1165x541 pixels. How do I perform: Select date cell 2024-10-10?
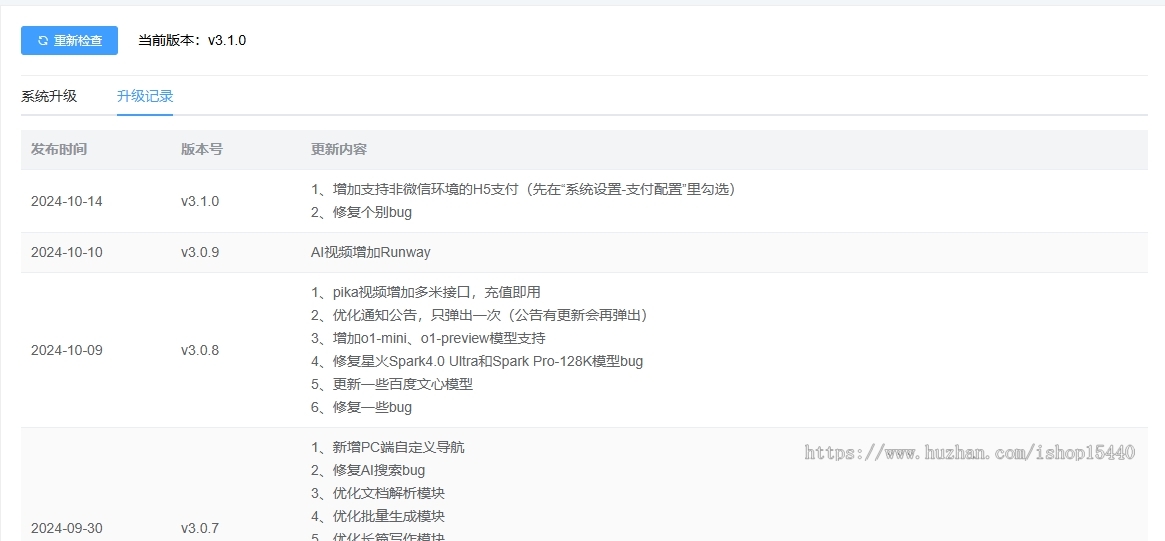pos(67,253)
